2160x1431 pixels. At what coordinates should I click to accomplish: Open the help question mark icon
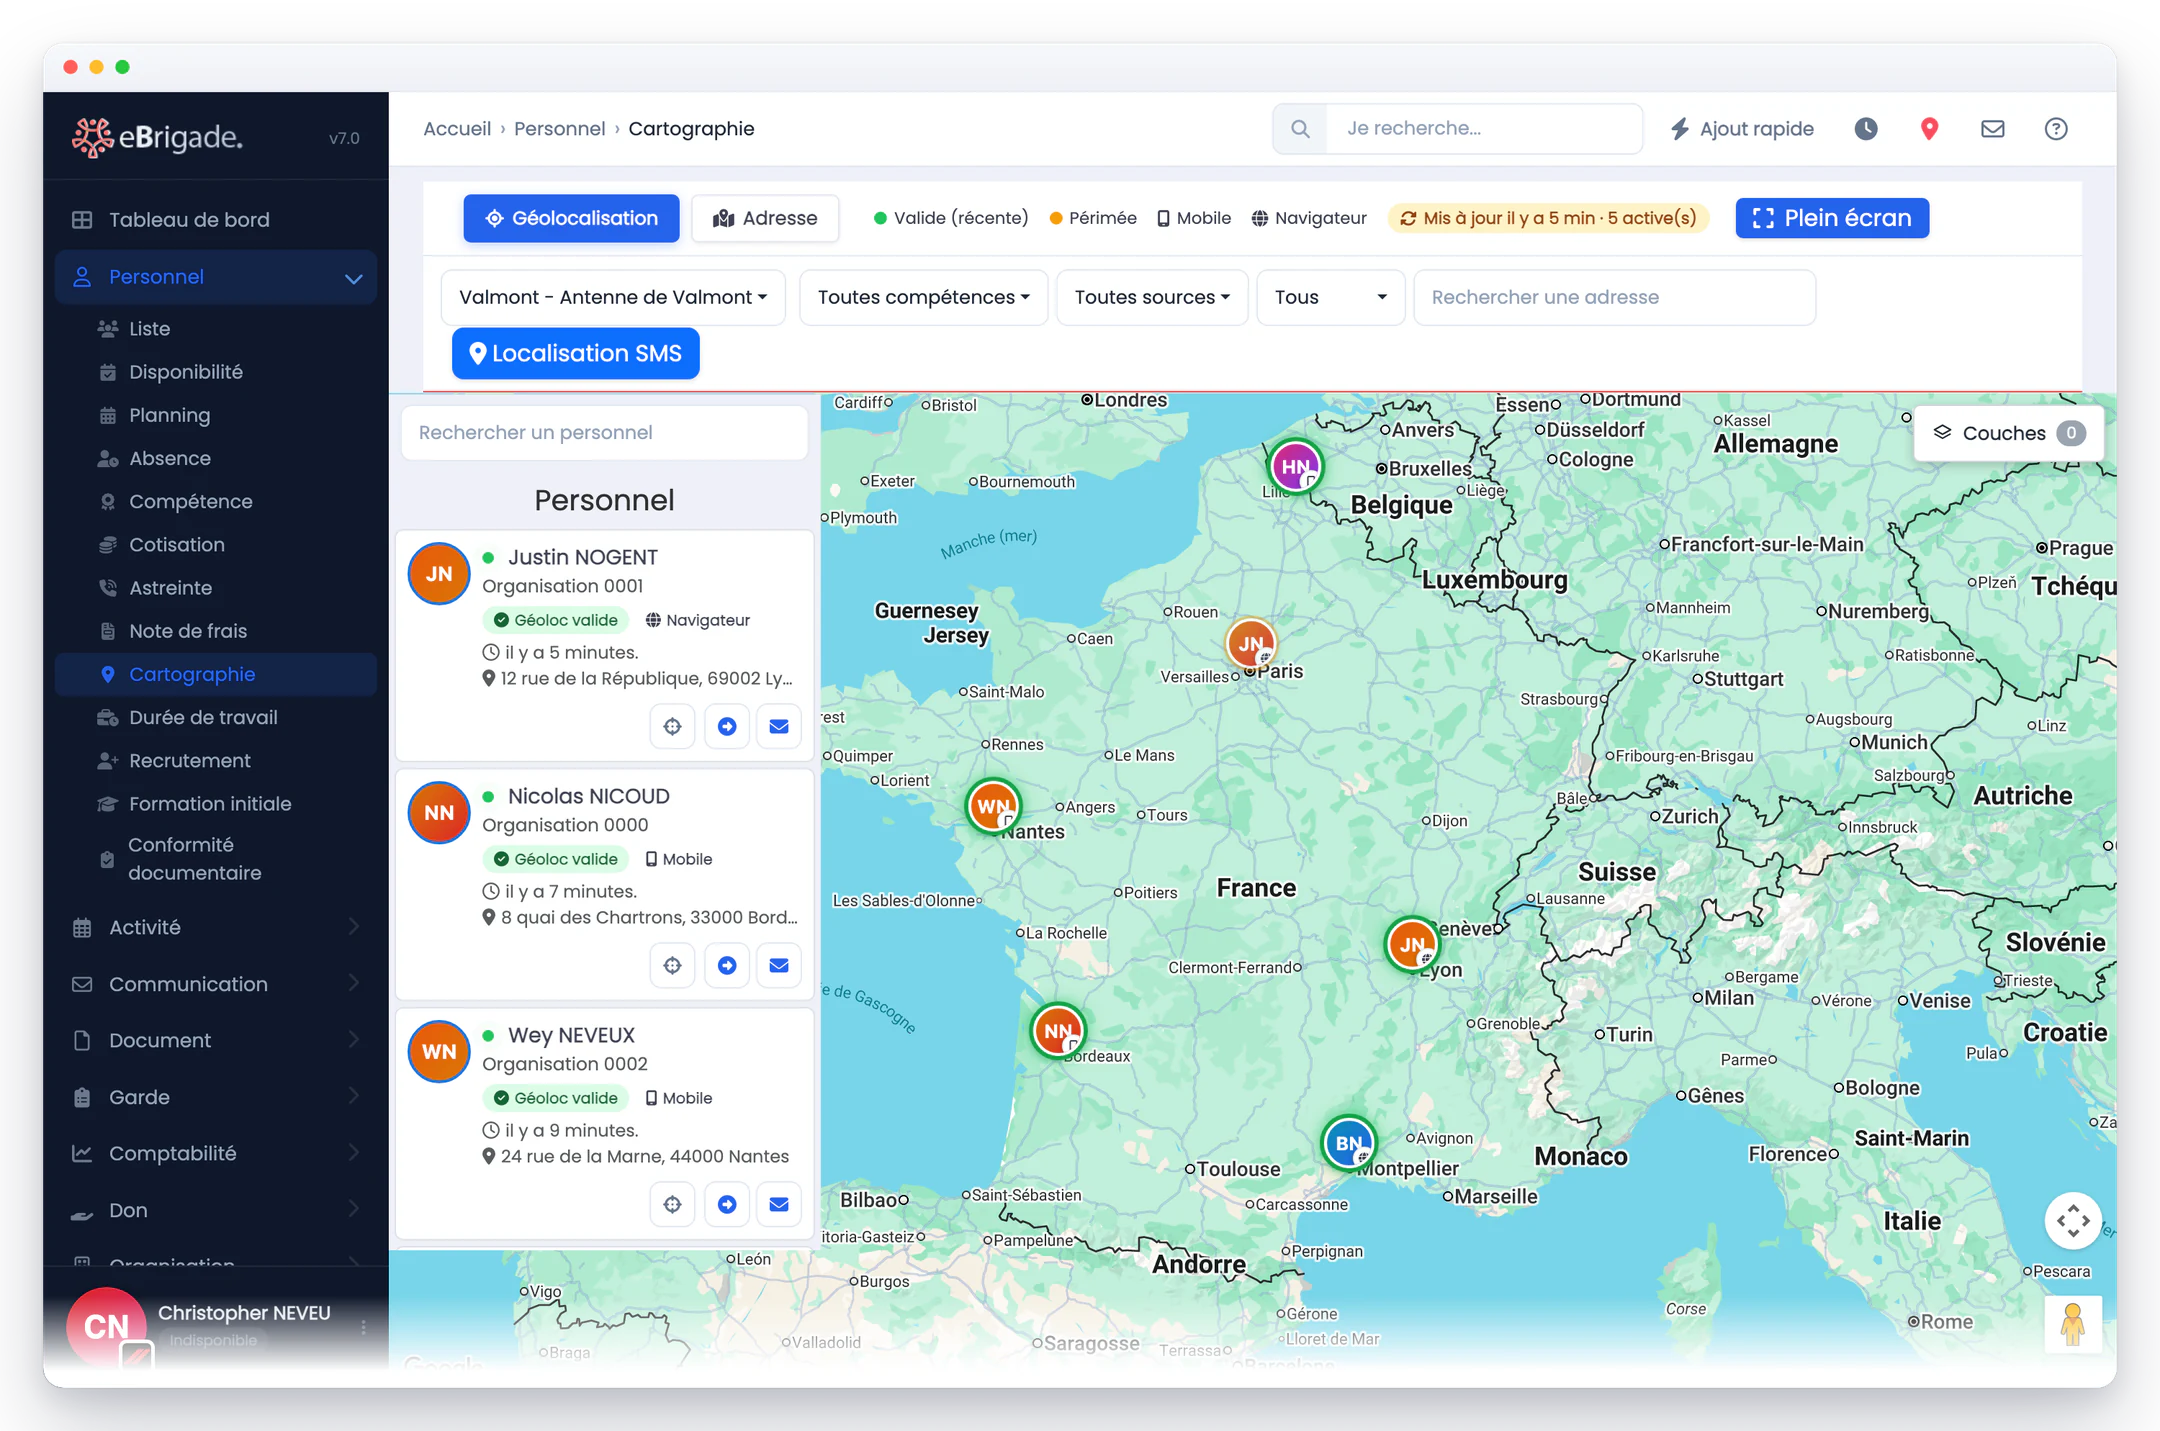[x=2056, y=129]
